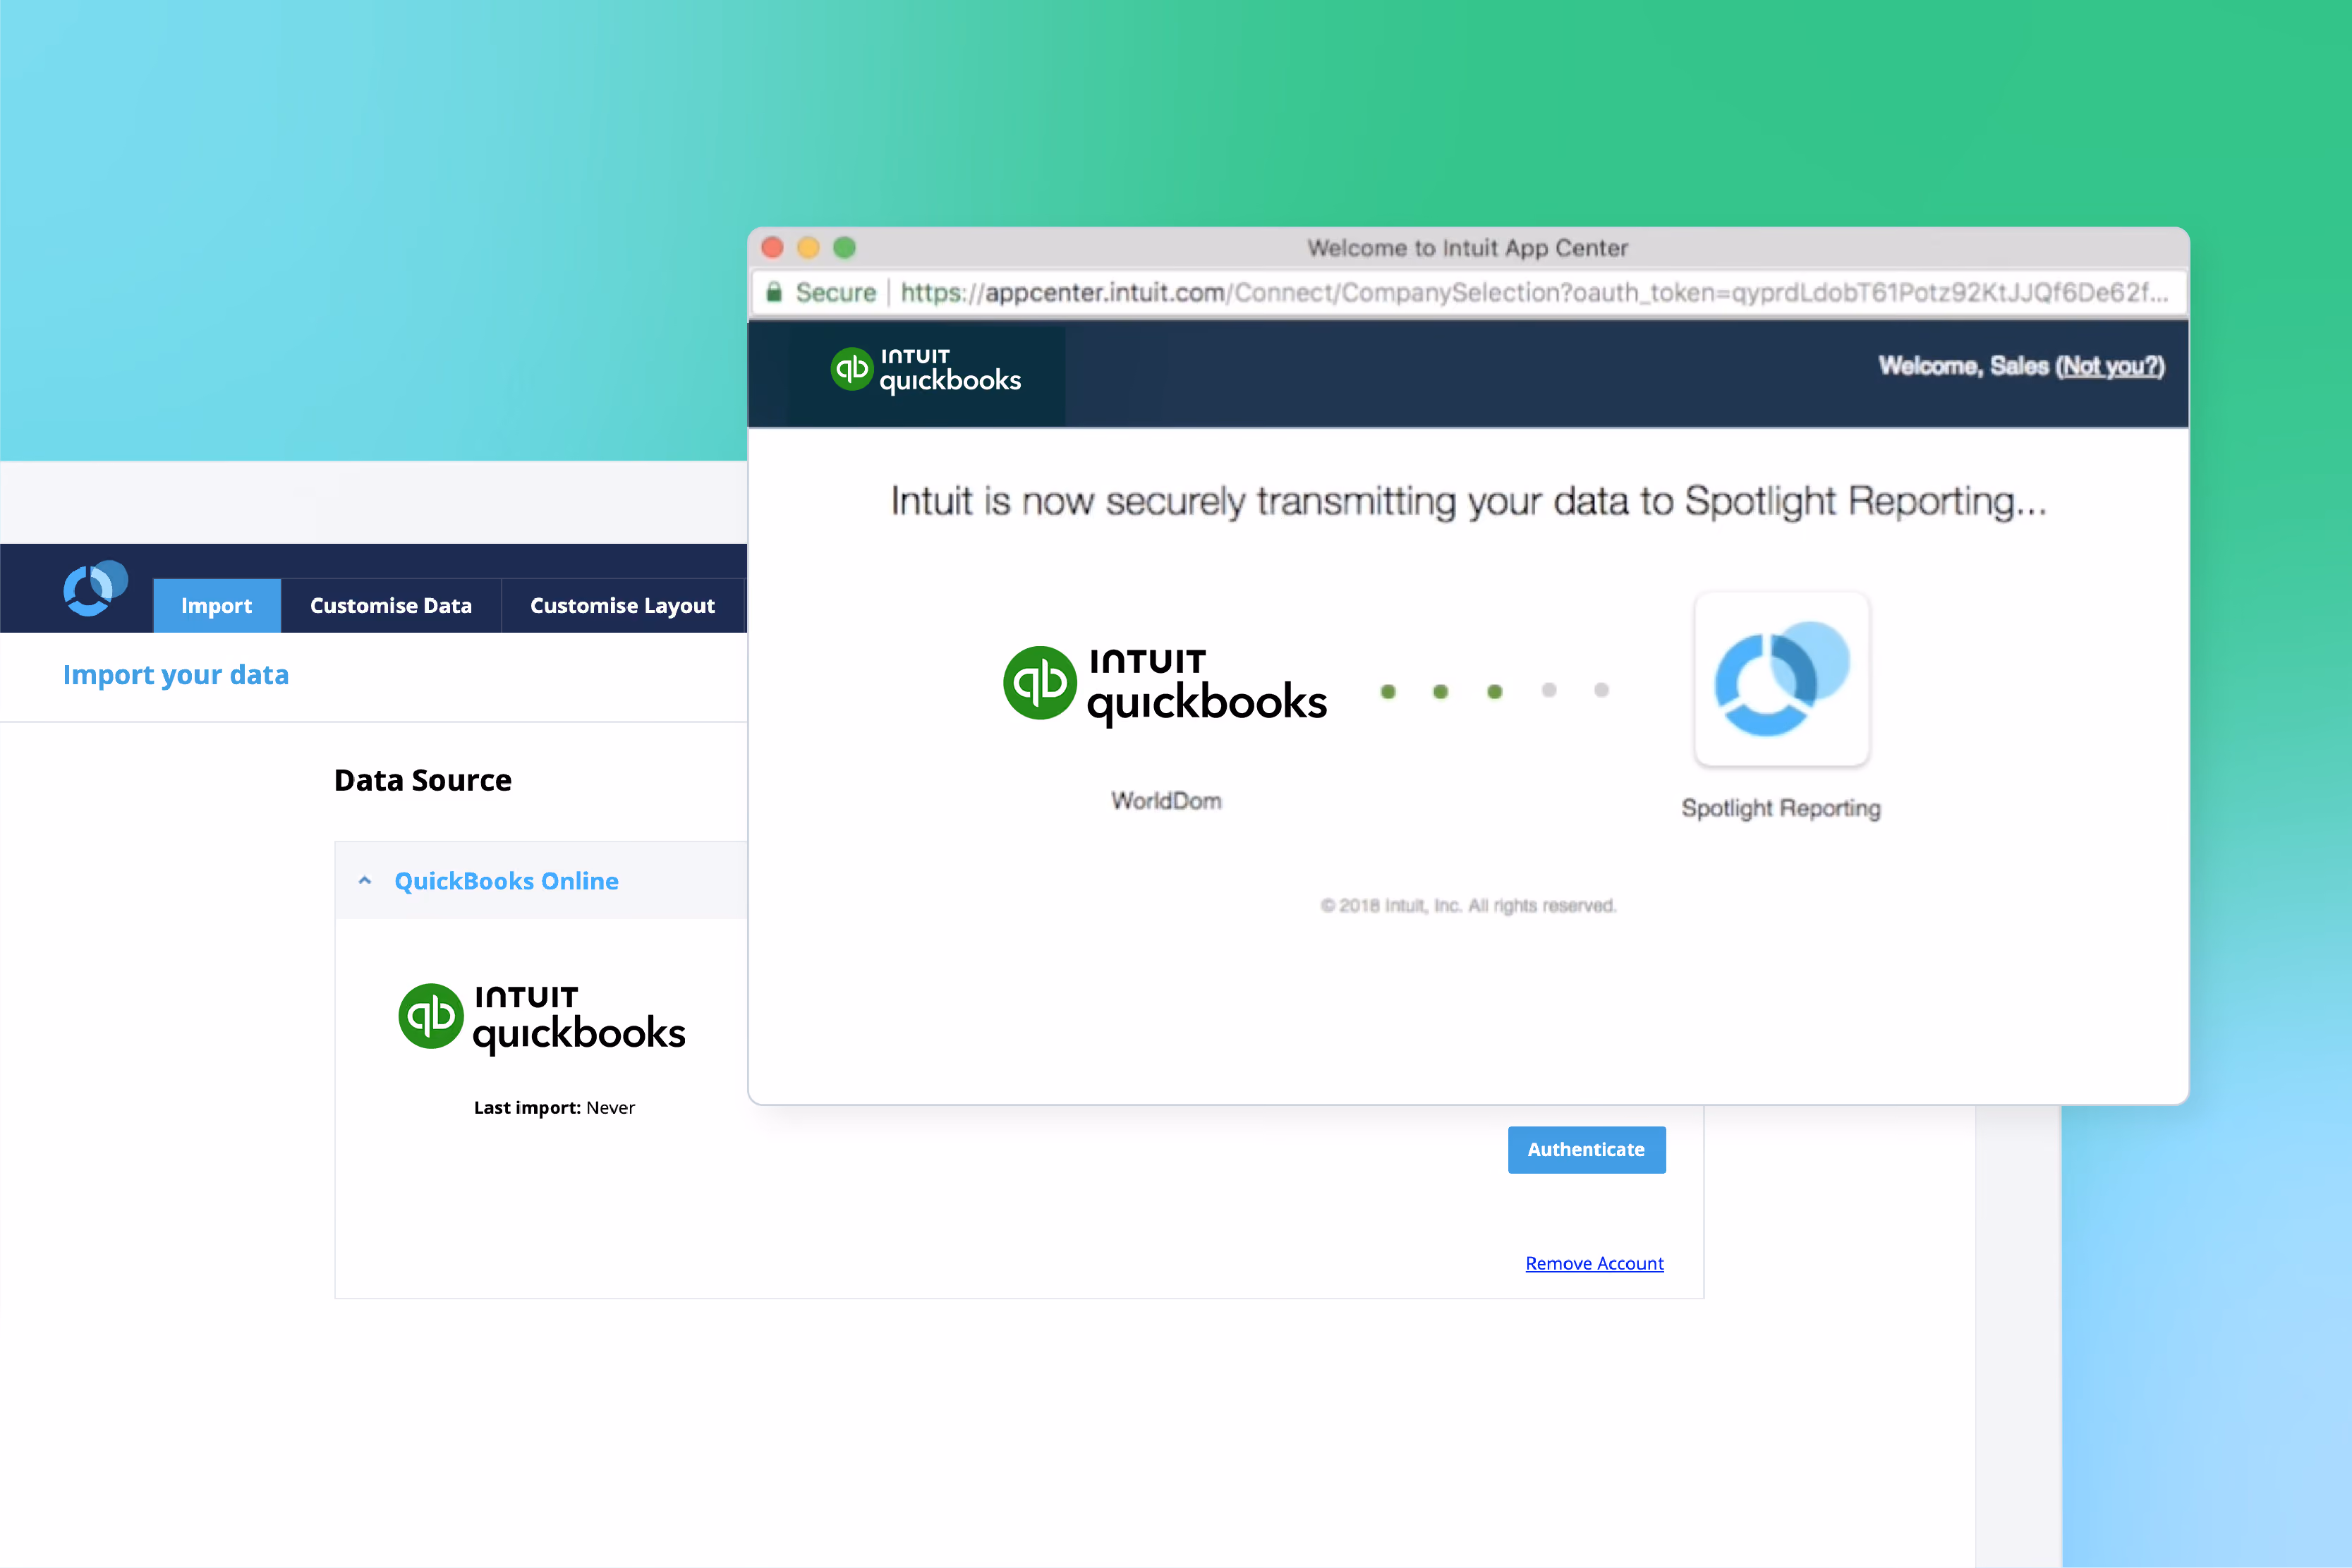
Task: Click the Last import: Never text
Action: [x=554, y=1108]
